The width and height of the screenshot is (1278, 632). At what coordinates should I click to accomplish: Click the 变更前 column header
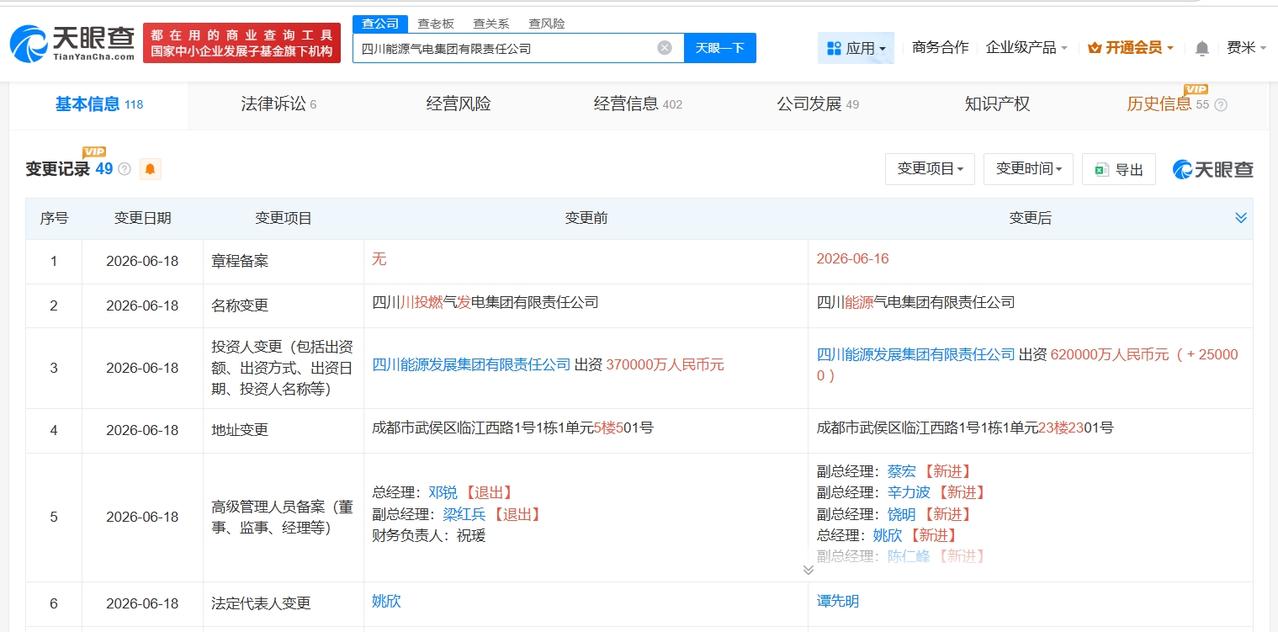[x=586, y=218]
